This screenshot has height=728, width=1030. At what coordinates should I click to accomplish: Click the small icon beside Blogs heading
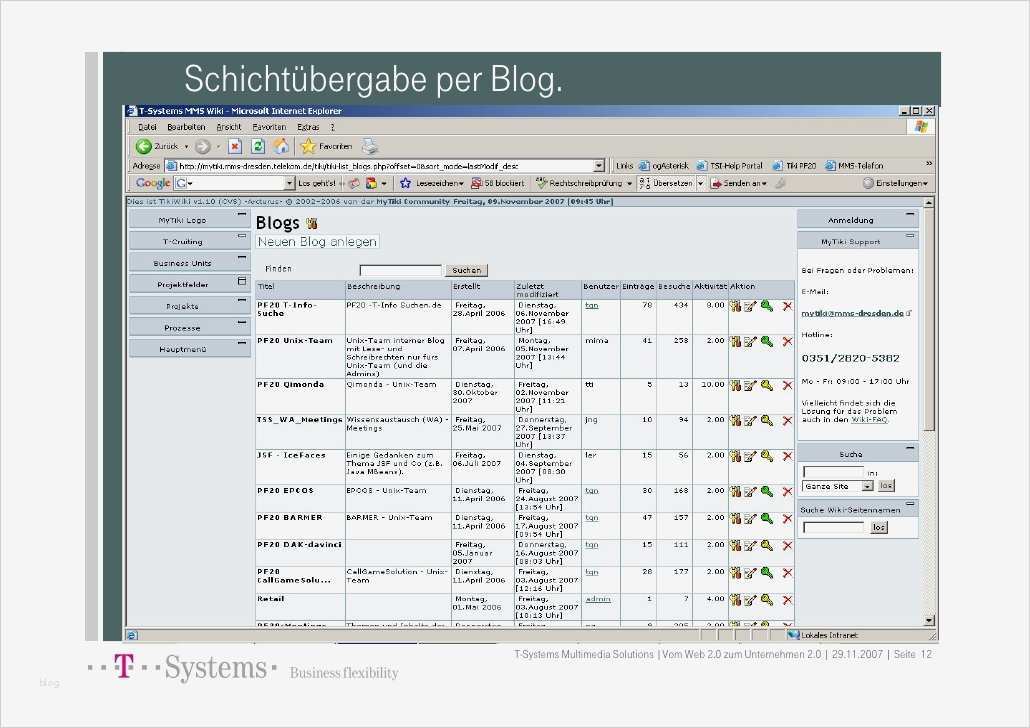click(x=311, y=223)
